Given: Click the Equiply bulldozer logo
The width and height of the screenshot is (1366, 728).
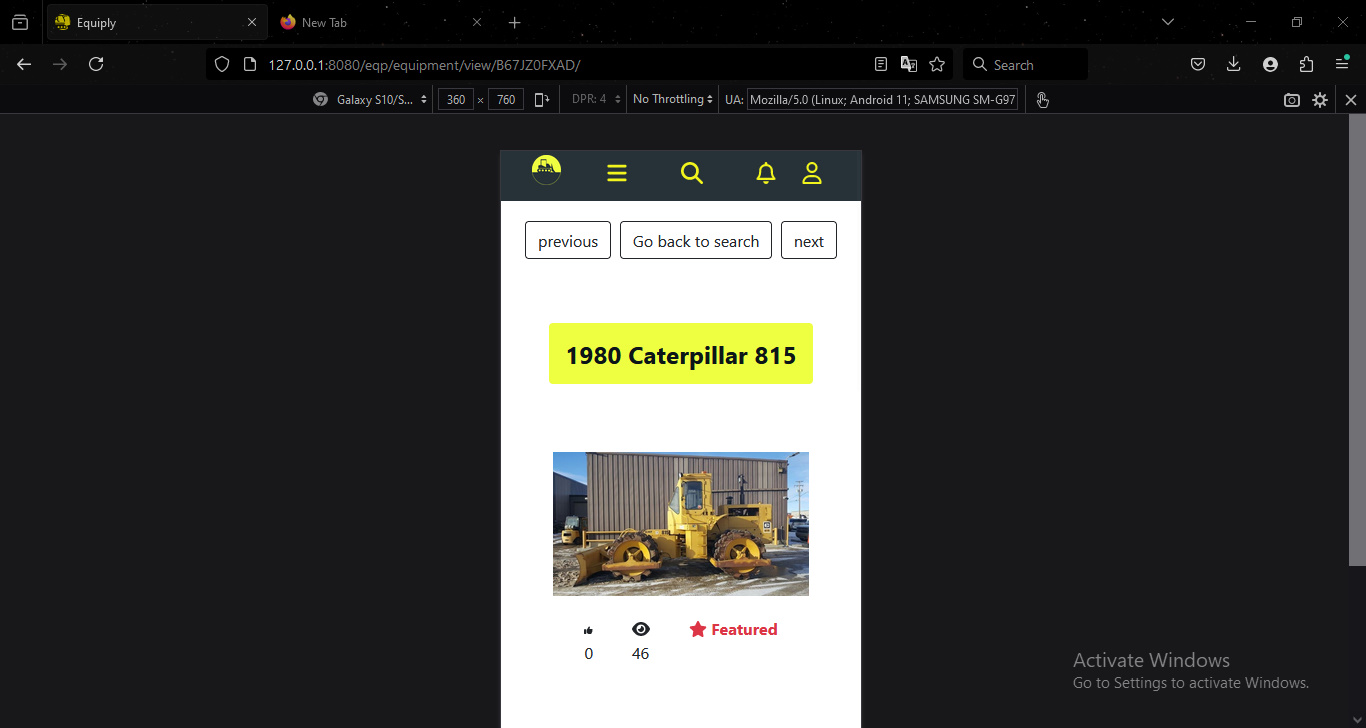Looking at the screenshot, I should [x=546, y=171].
